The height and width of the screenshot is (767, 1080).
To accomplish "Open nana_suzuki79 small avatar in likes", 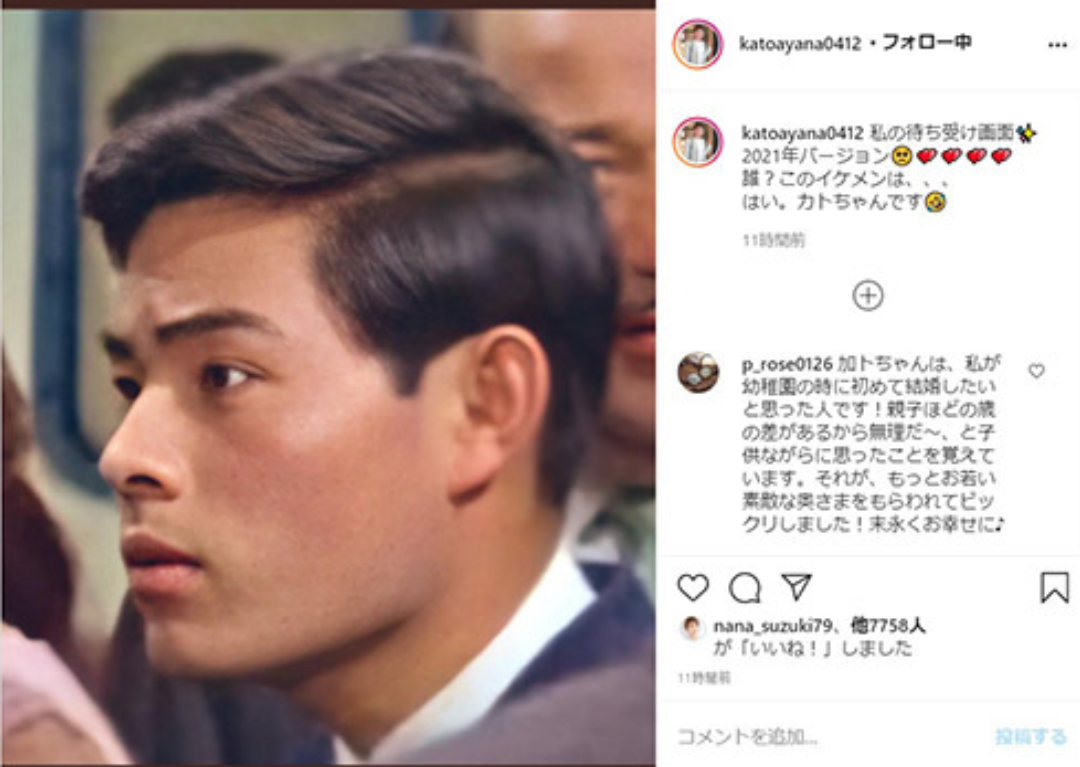I will (692, 627).
